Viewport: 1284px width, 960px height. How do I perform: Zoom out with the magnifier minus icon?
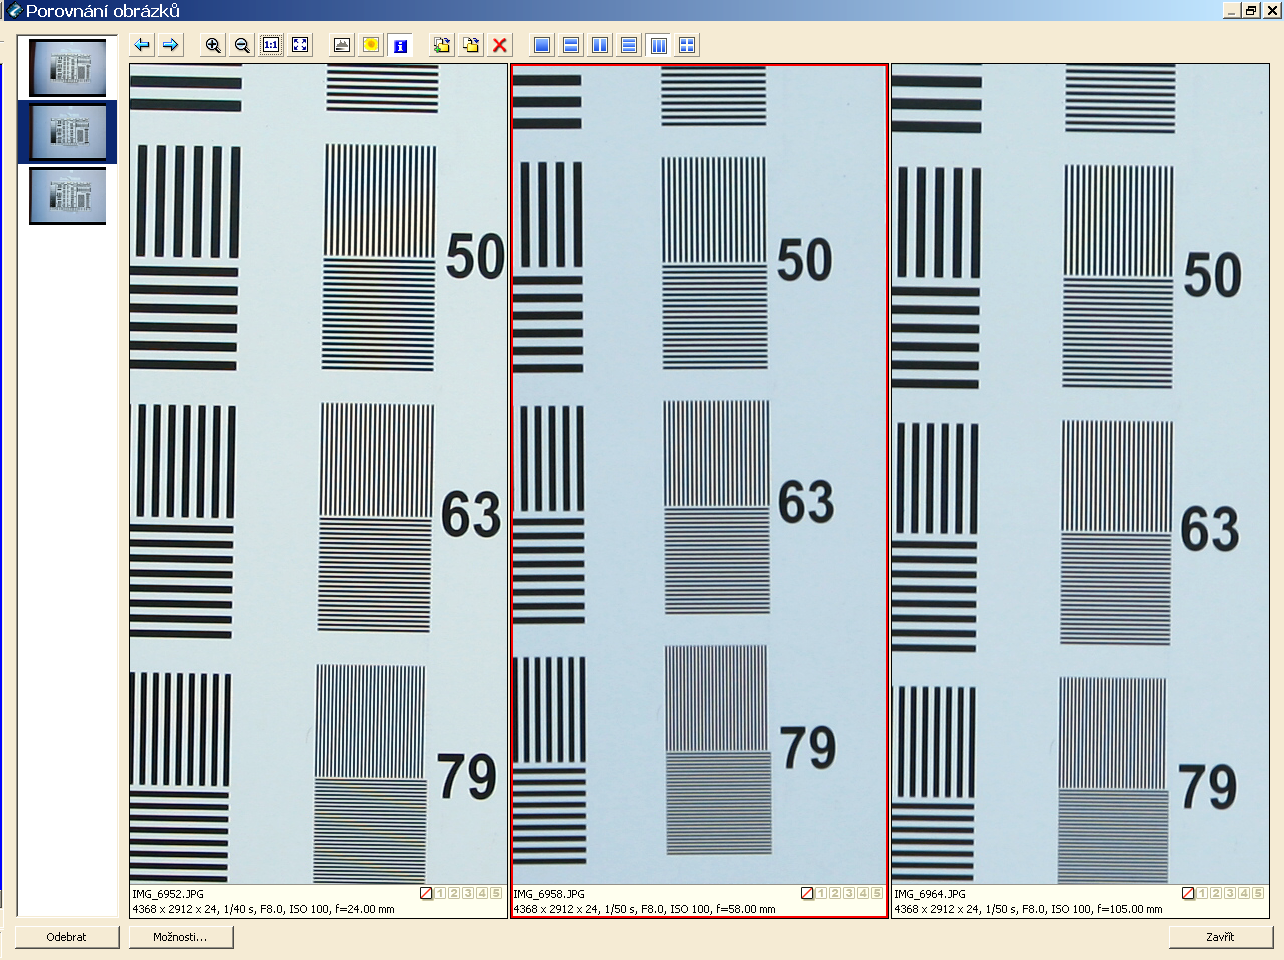[x=242, y=45]
